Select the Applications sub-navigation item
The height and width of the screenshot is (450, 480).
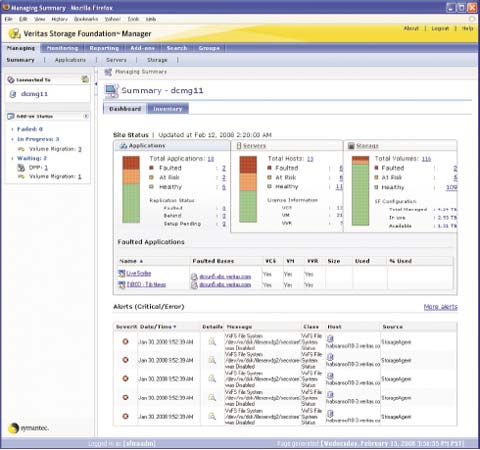point(70,60)
